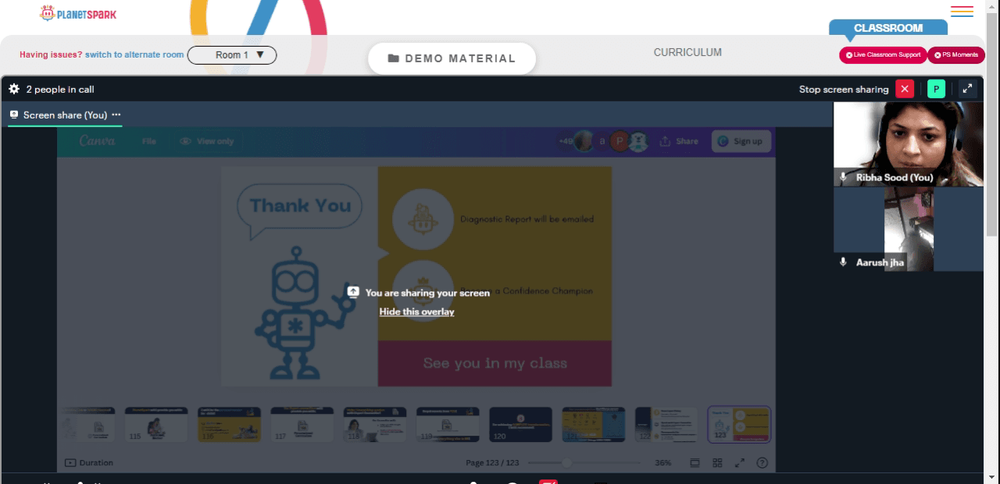
Task: Select slide 123 Thank You thumbnail
Action: pyautogui.click(x=739, y=425)
